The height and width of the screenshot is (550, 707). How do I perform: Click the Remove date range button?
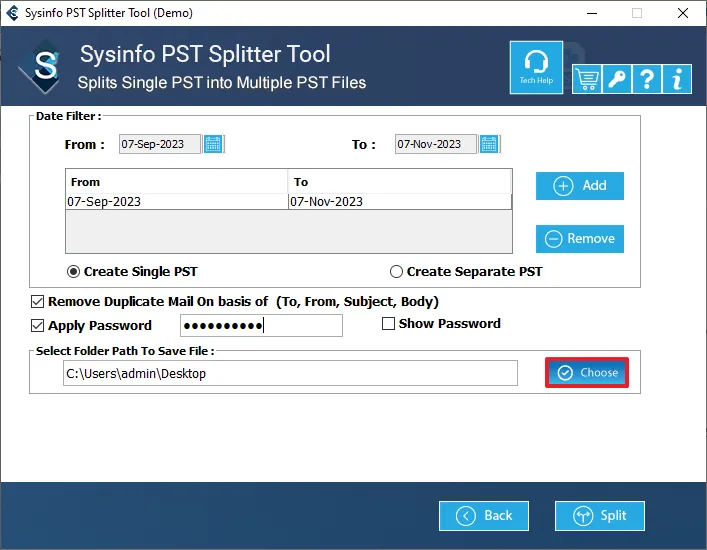tap(579, 239)
